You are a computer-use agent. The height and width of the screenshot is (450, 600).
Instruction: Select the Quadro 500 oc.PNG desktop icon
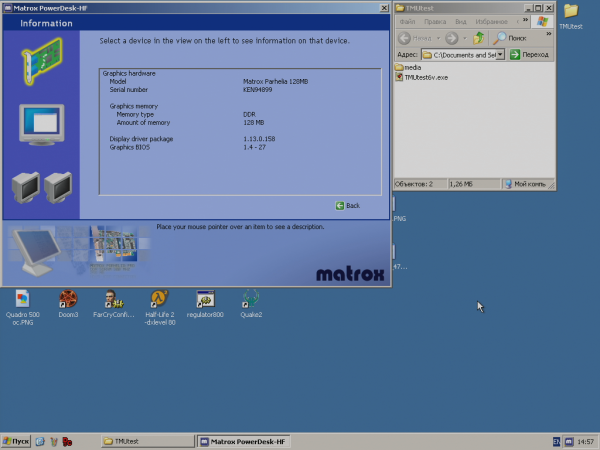click(x=23, y=308)
